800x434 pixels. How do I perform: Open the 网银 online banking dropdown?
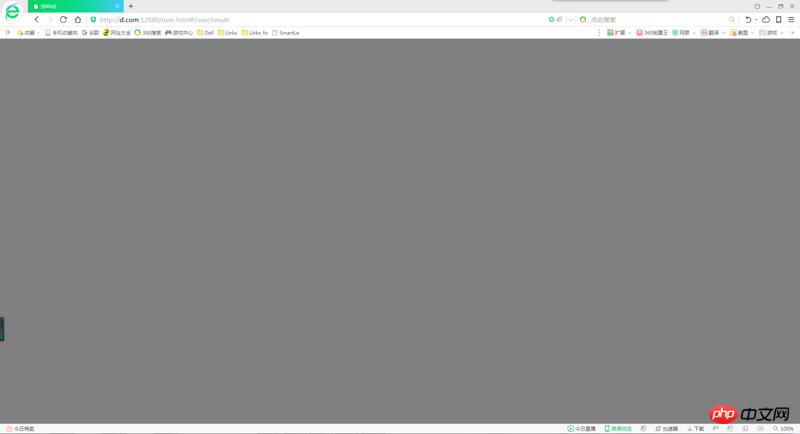(684, 32)
